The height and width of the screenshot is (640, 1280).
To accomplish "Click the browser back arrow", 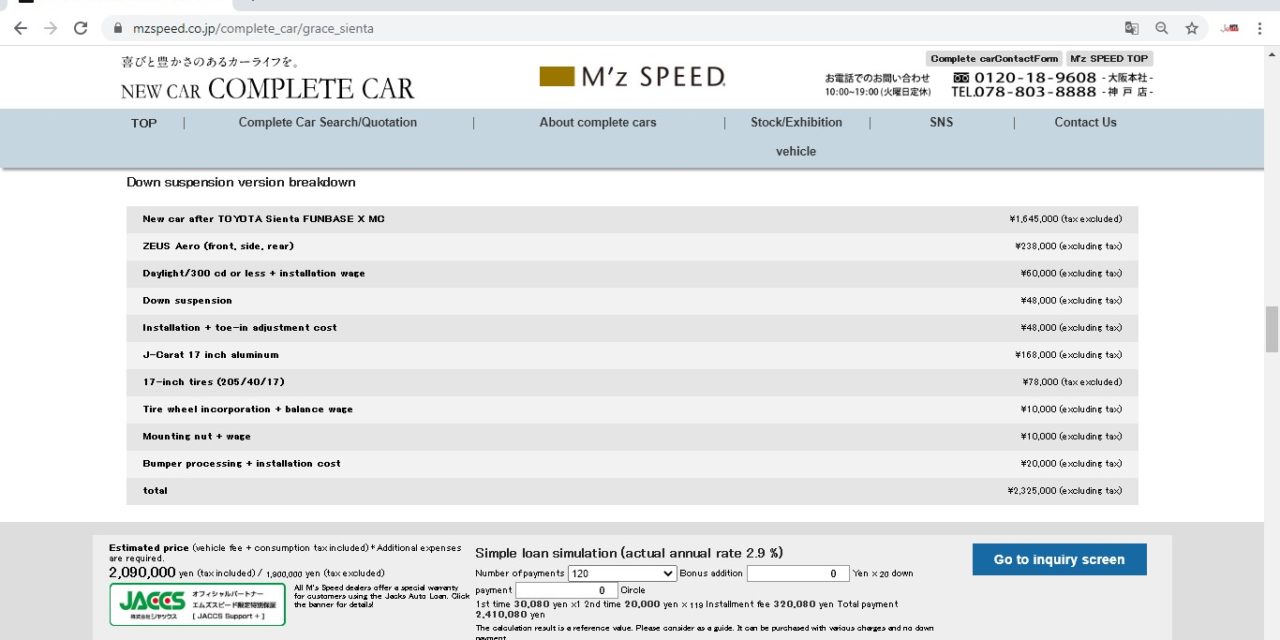I will [20, 28].
